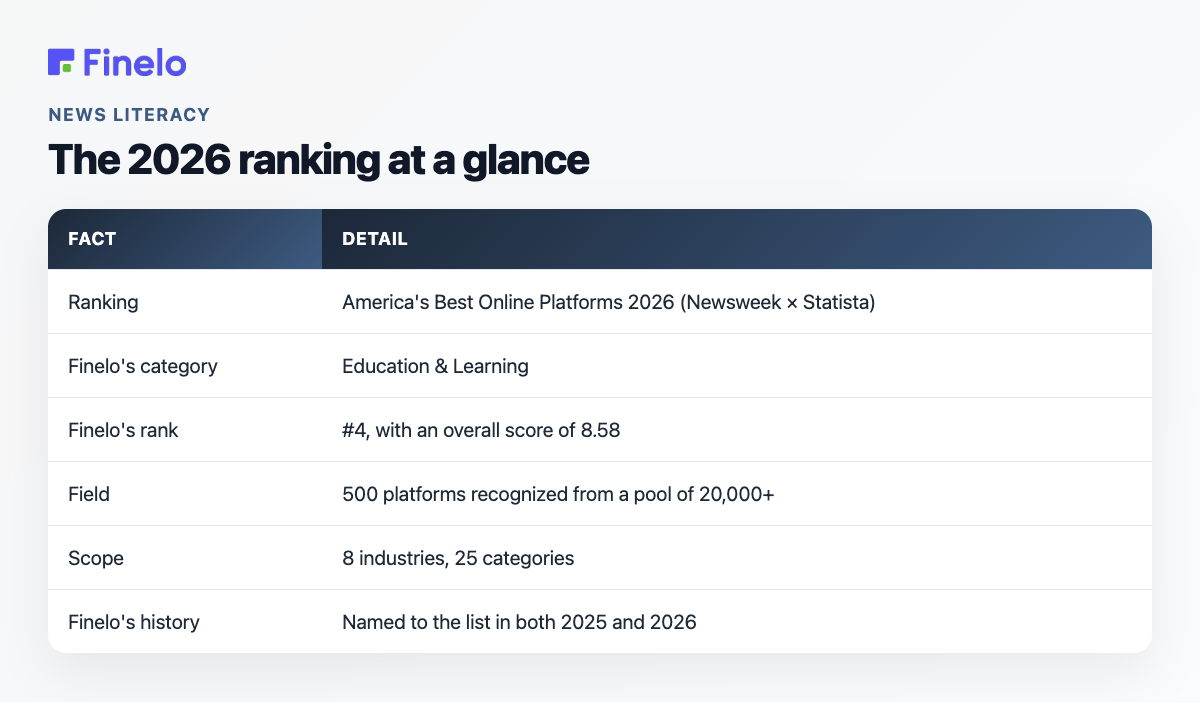This screenshot has height=702, width=1200.
Task: Click the DETAIL column header
Action: [737, 239]
